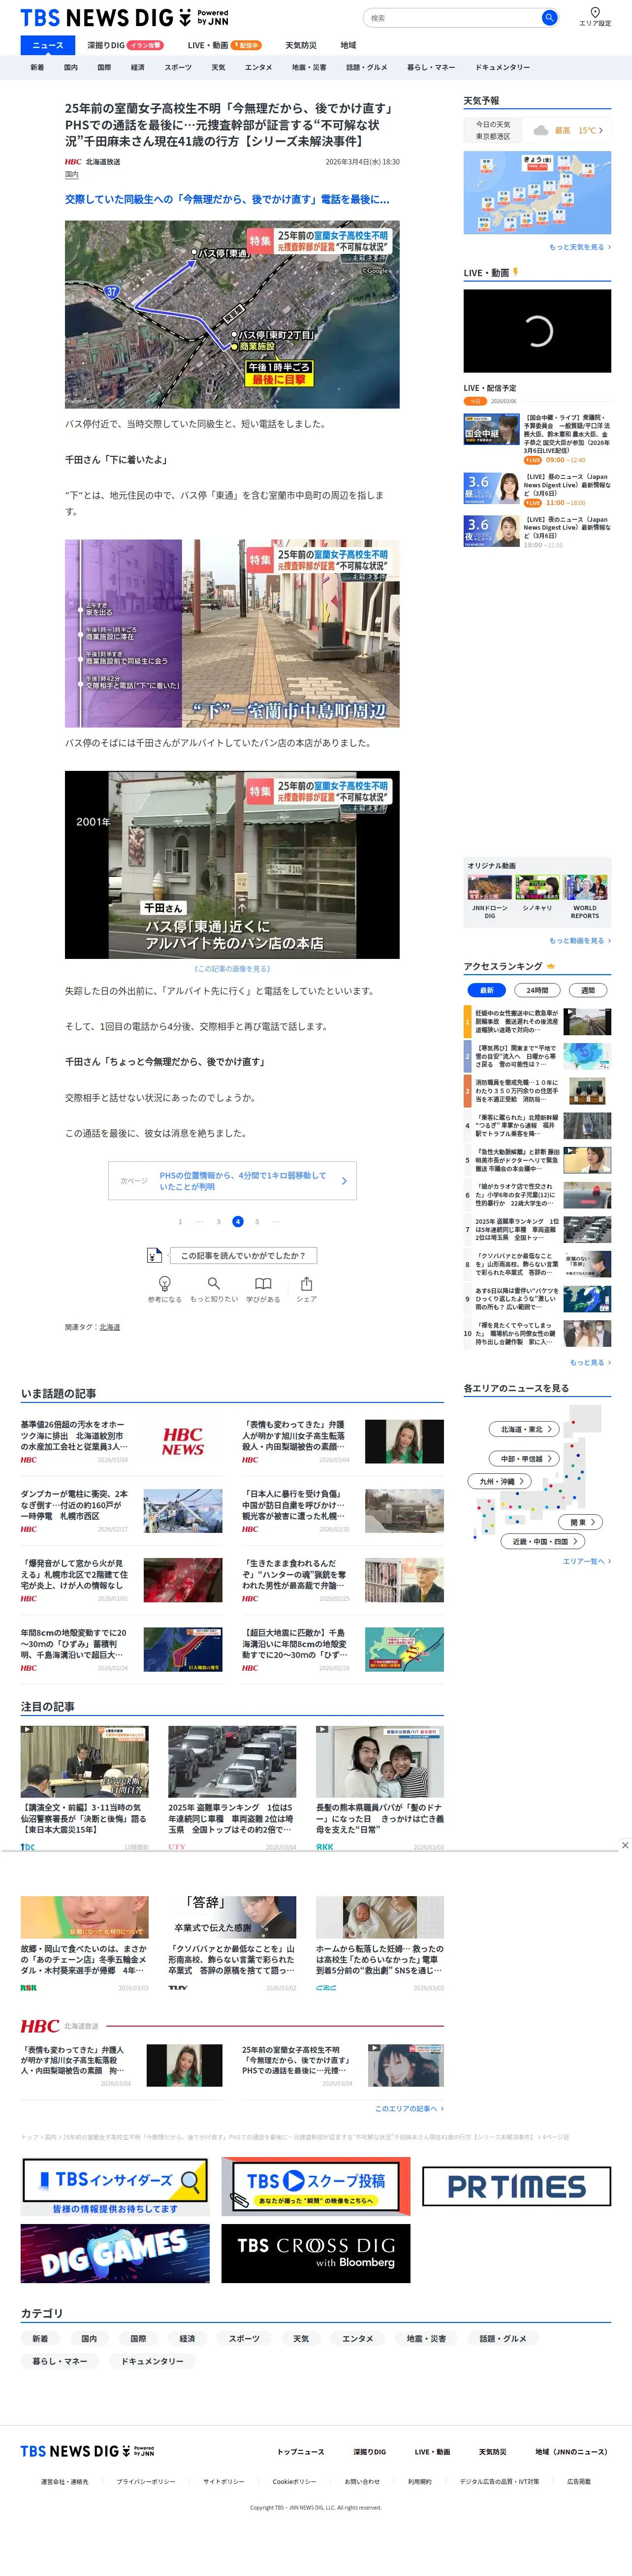Image resolution: width=632 pixels, height=2576 pixels.
Task: Click the 北海道 related tag
Action: [110, 1327]
